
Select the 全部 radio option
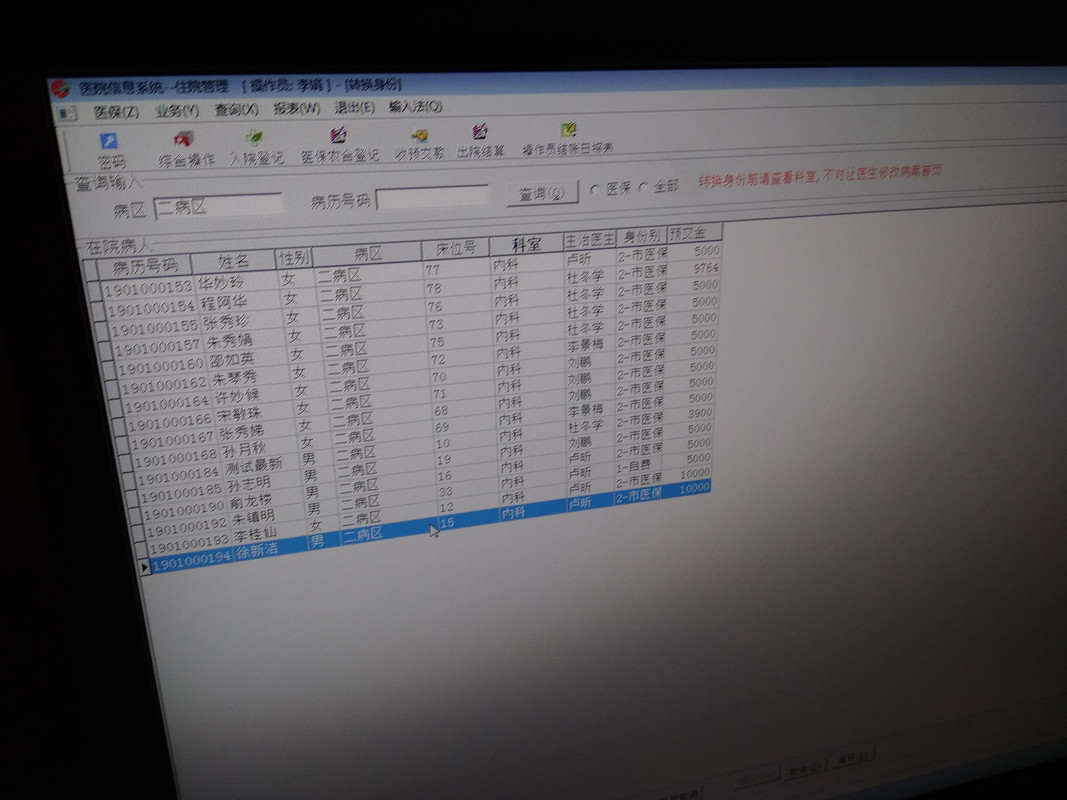tap(643, 188)
